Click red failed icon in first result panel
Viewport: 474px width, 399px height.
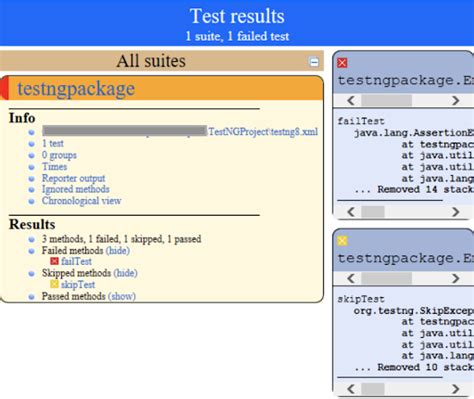(342, 63)
